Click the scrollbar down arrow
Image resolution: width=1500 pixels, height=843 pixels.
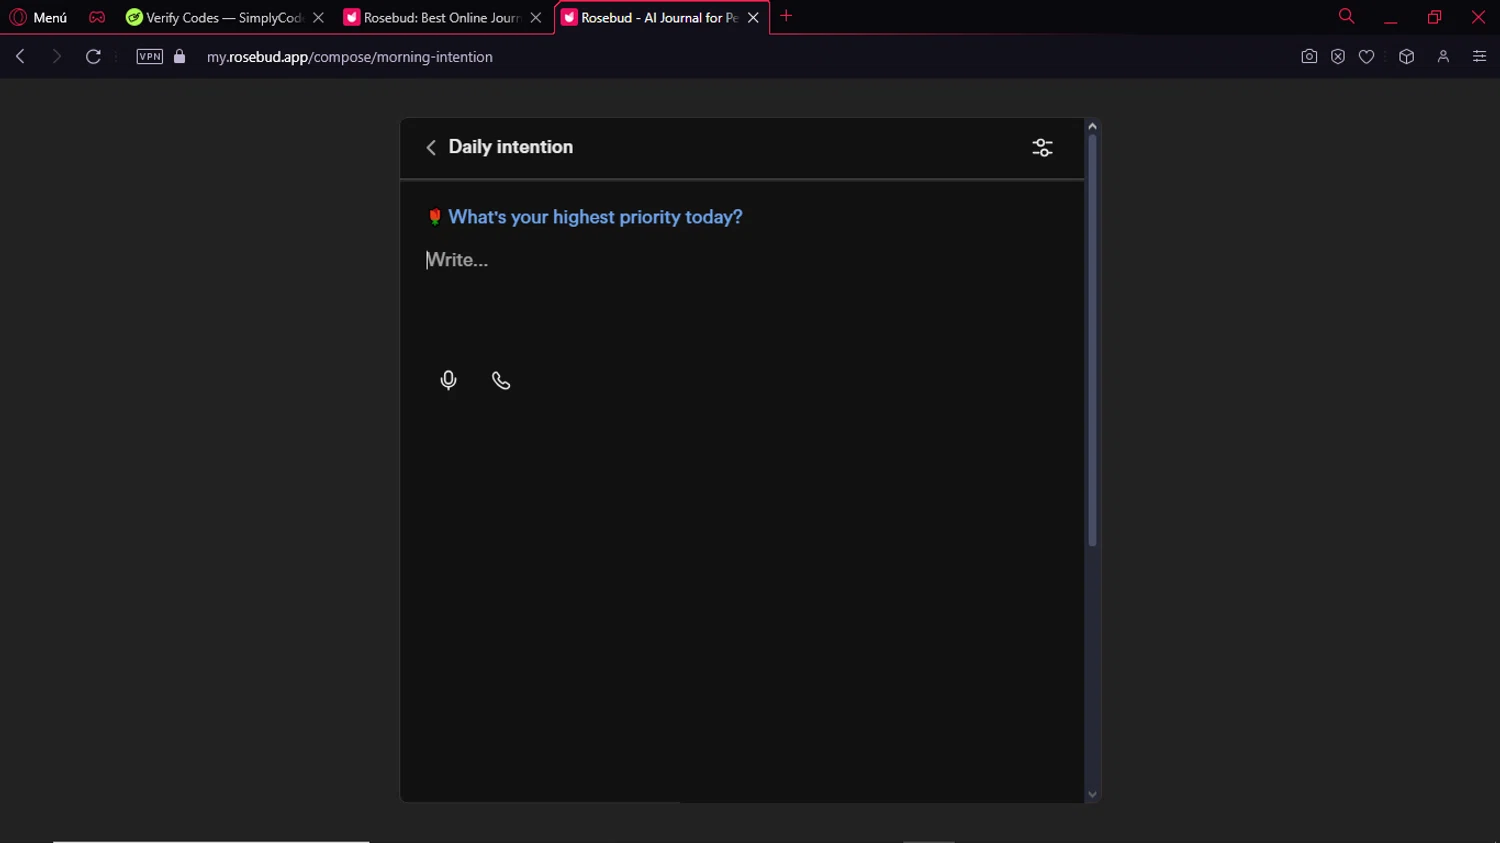1092,794
